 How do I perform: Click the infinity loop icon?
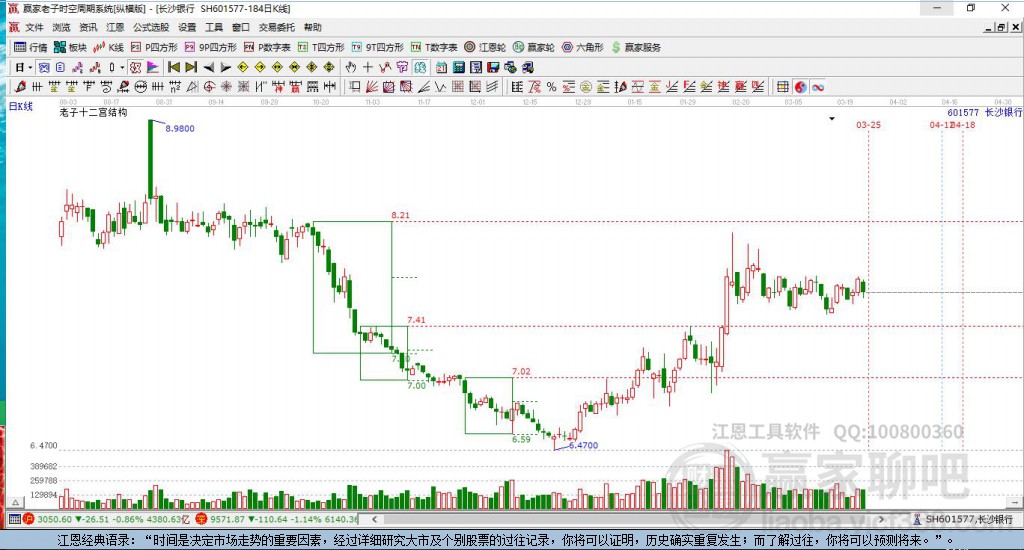(x=818, y=87)
